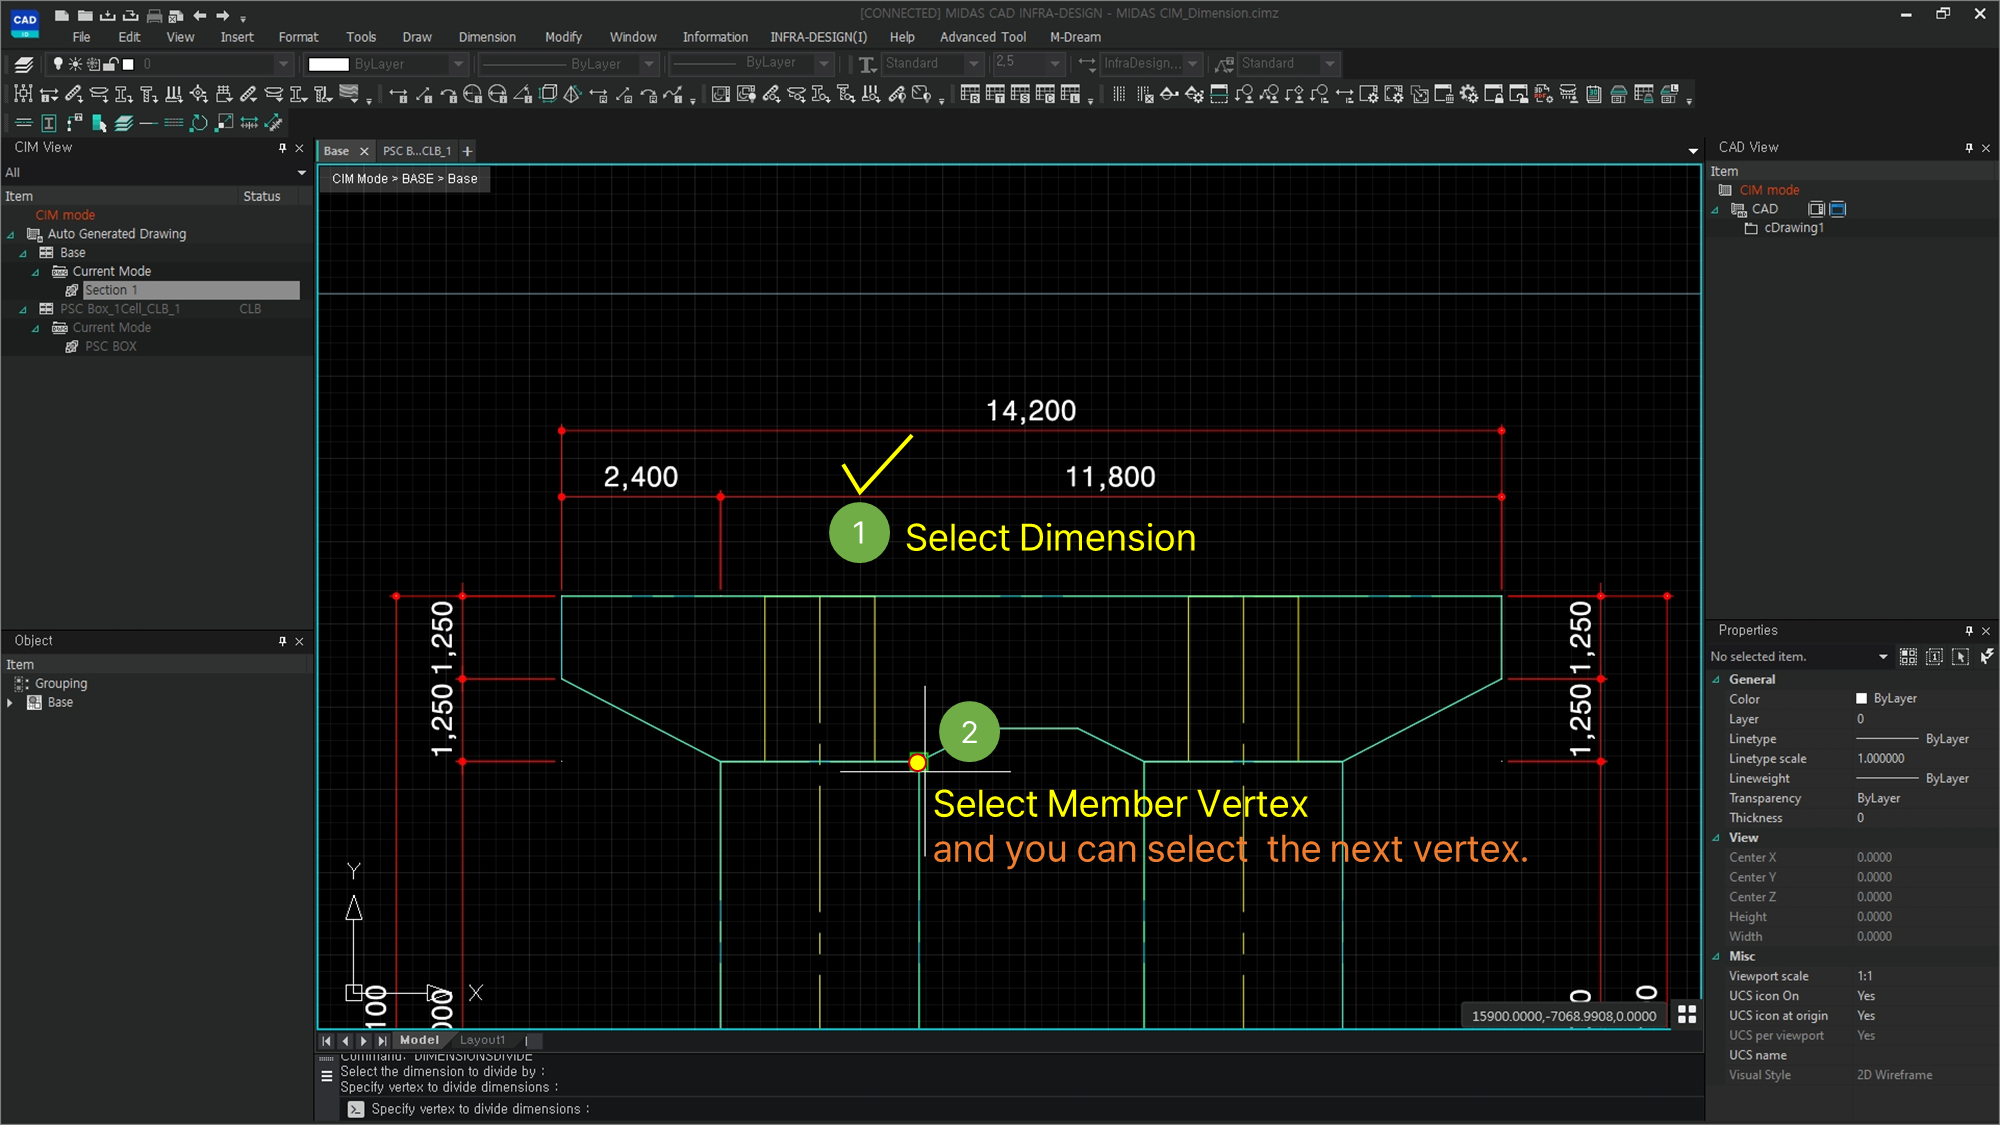Click Color ByLayer swatch in Properties
Viewport: 2000px width, 1125px height.
(1861, 699)
